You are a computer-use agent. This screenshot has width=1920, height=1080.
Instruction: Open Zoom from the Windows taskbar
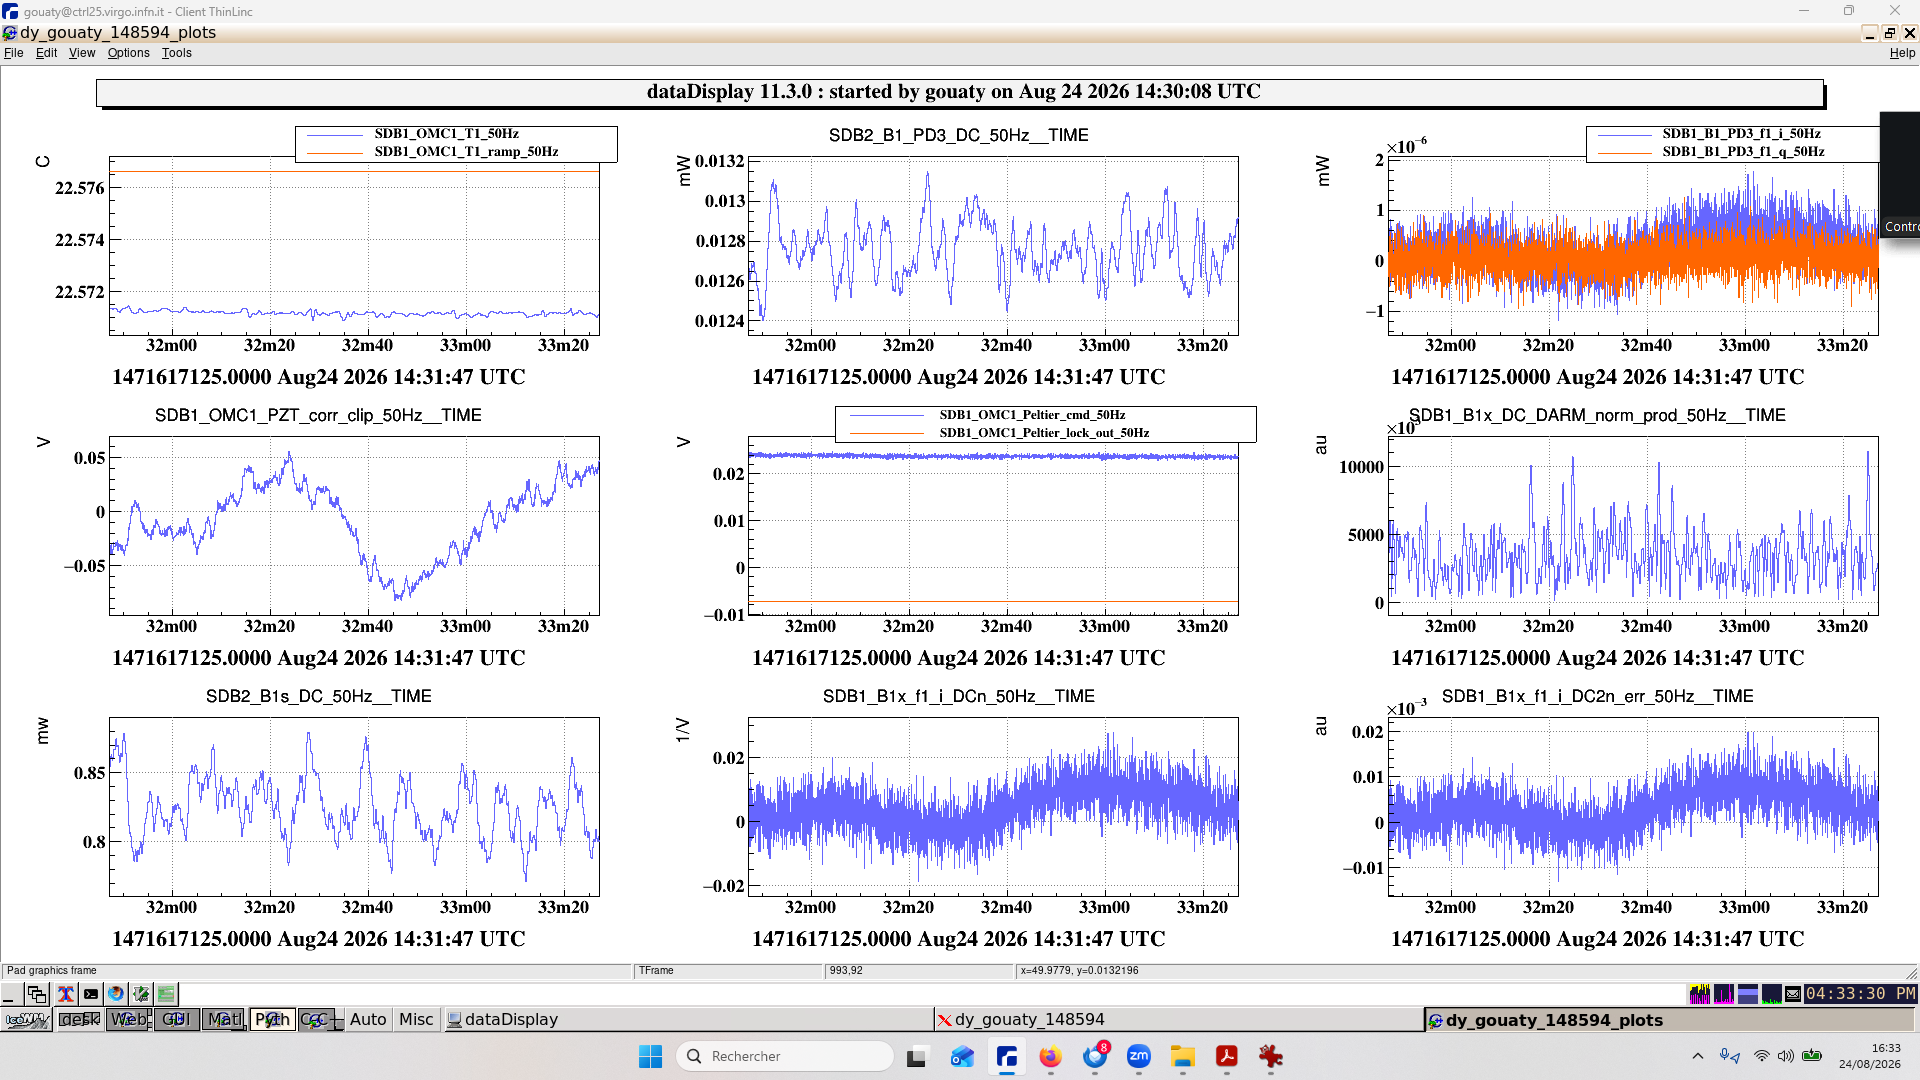(1138, 1056)
